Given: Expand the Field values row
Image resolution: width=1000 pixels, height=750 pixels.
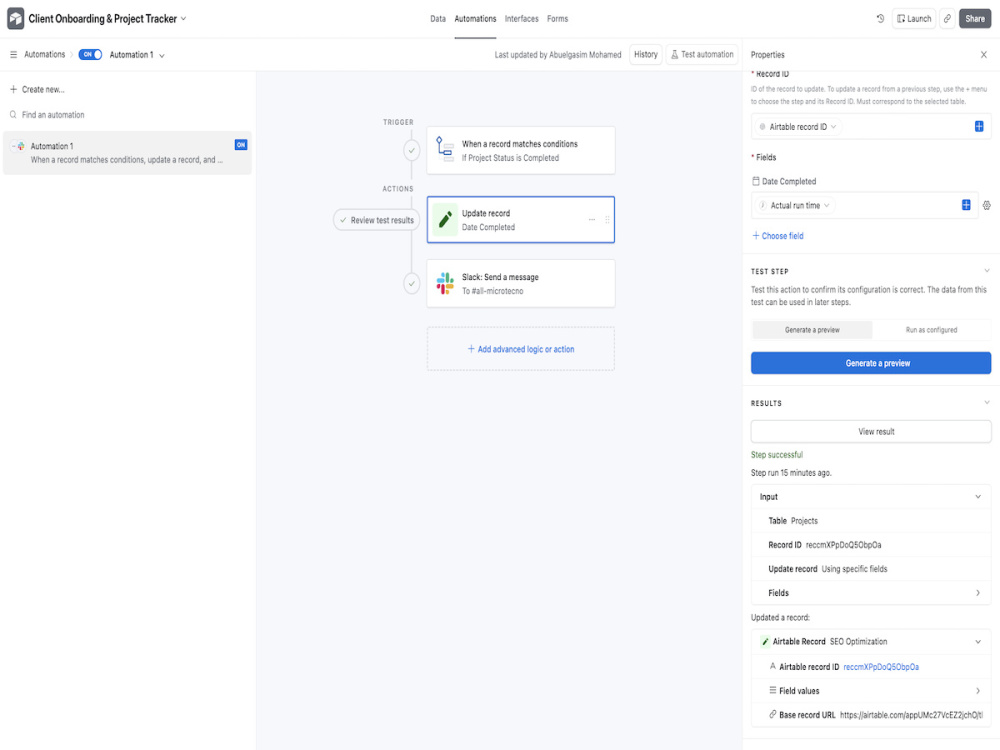Looking at the screenshot, I should [978, 691].
